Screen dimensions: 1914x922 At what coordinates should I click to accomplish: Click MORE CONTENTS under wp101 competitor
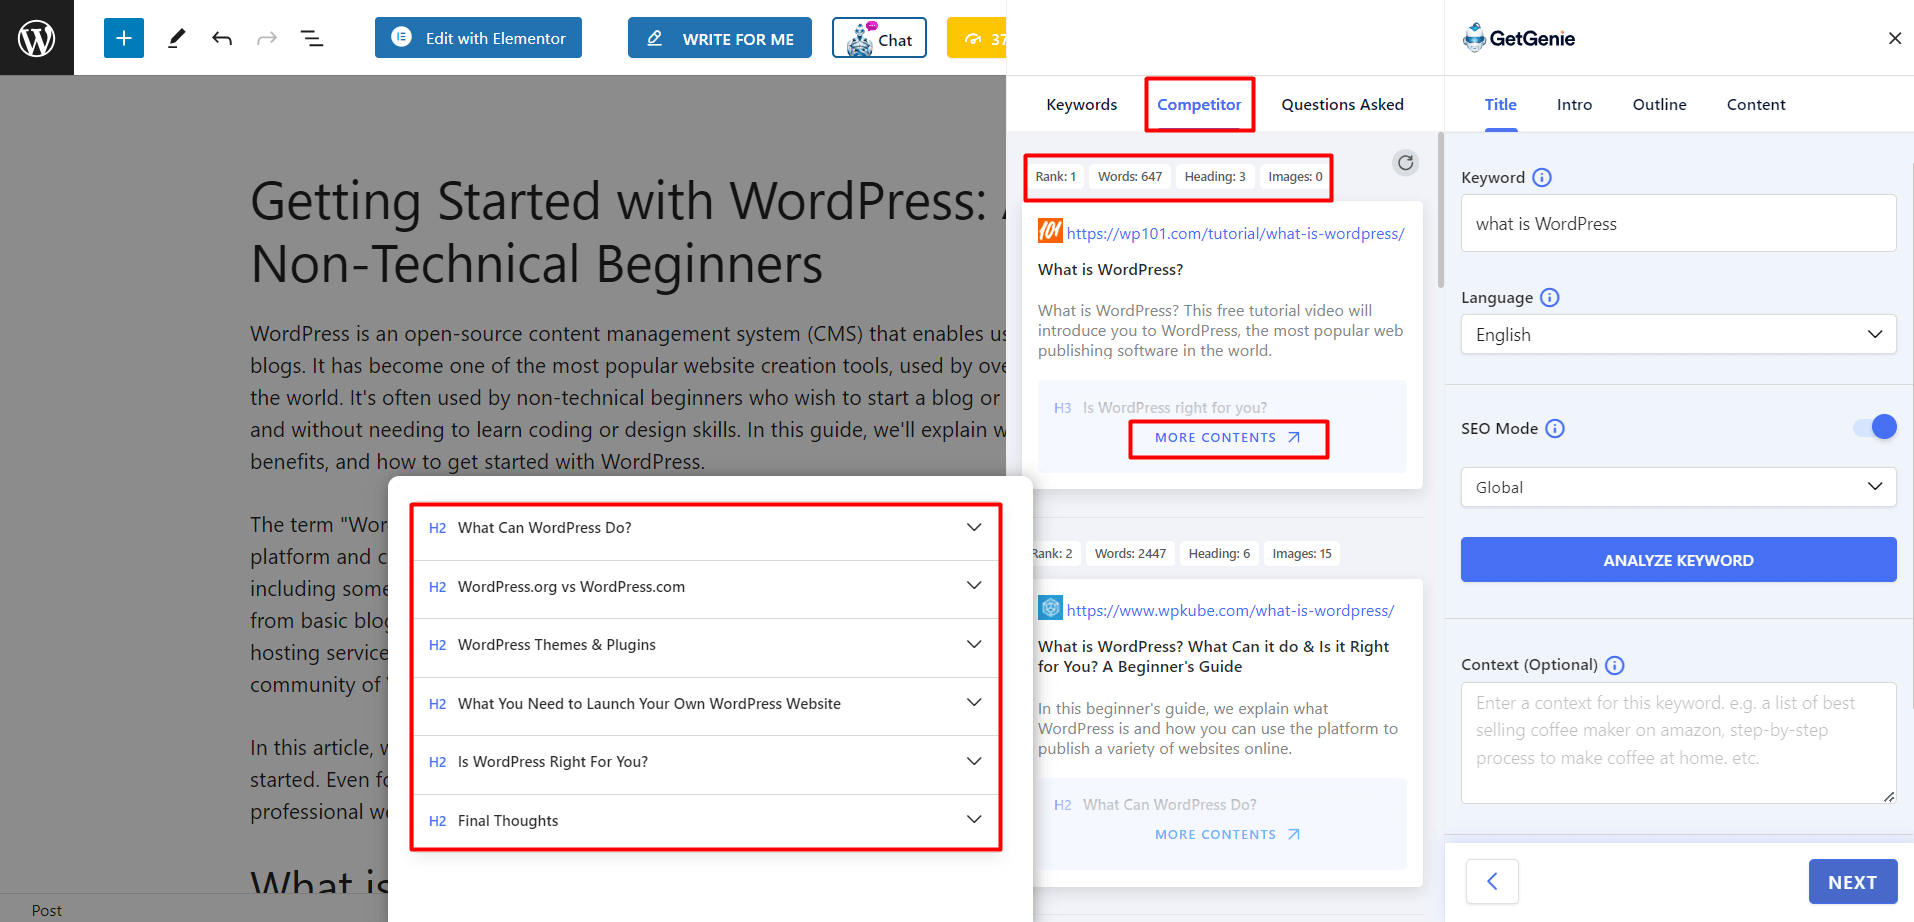(1228, 438)
